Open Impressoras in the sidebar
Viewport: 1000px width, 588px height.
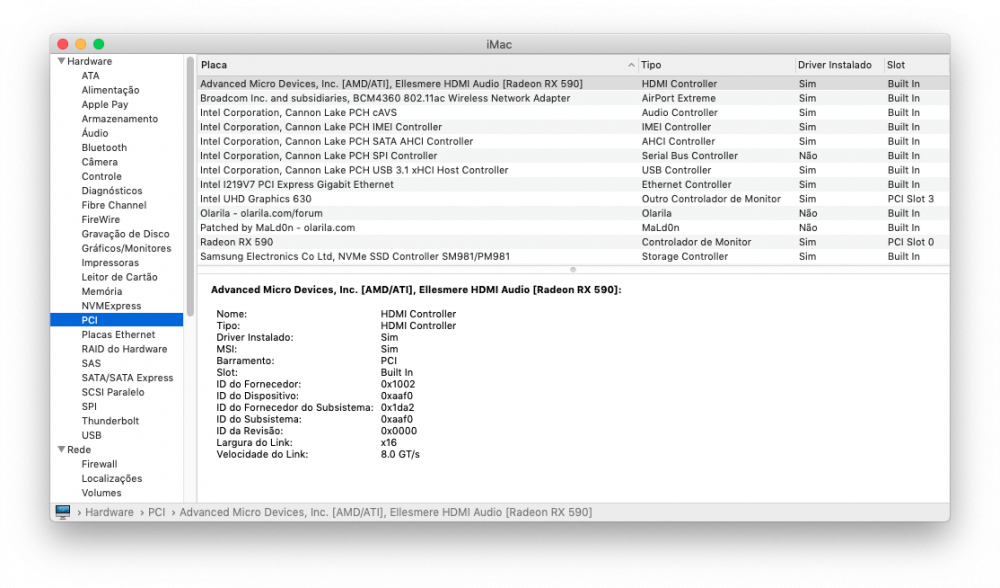click(110, 263)
